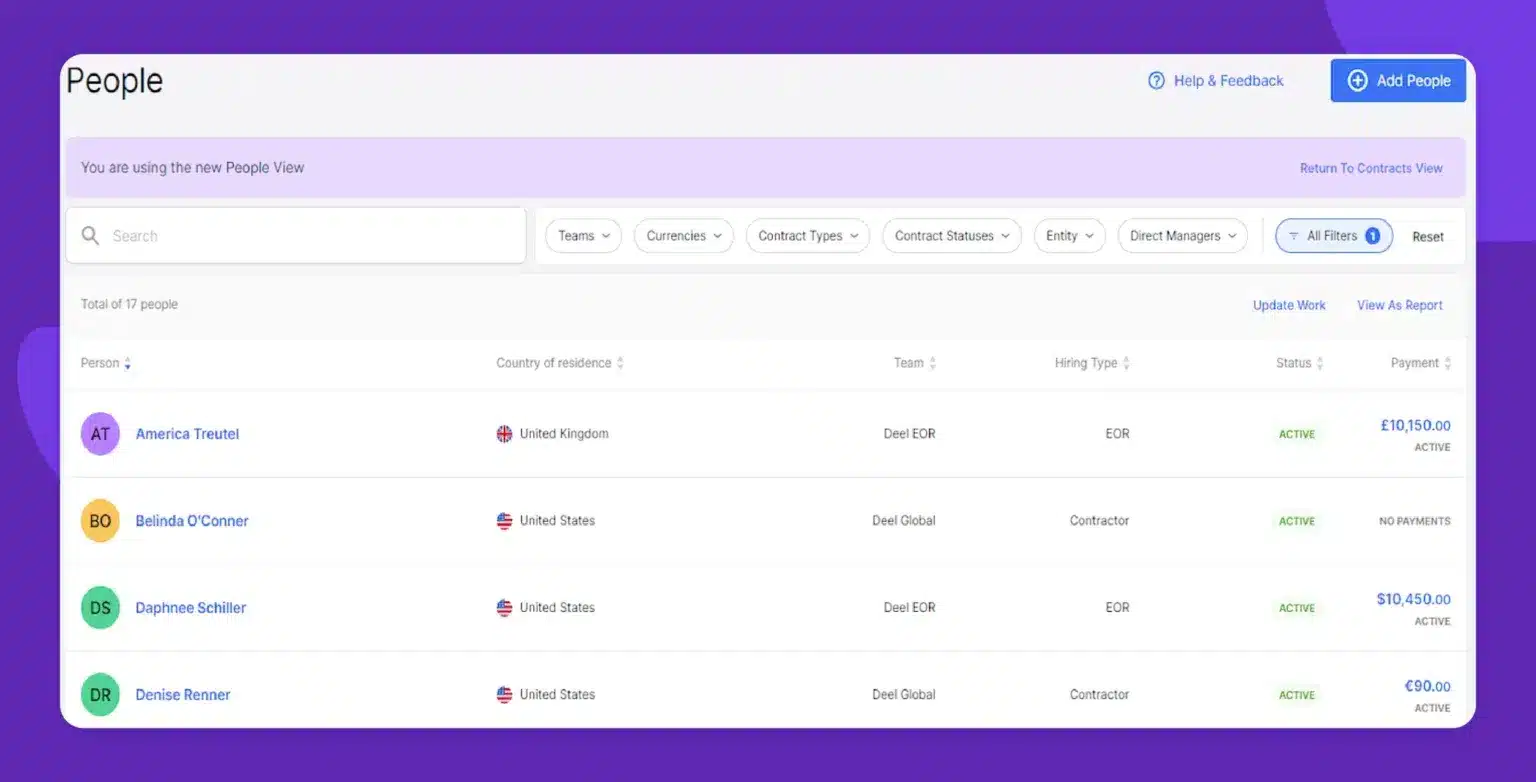Sort by Payment column arrows
Image resolution: width=1536 pixels, height=782 pixels.
click(x=1447, y=364)
